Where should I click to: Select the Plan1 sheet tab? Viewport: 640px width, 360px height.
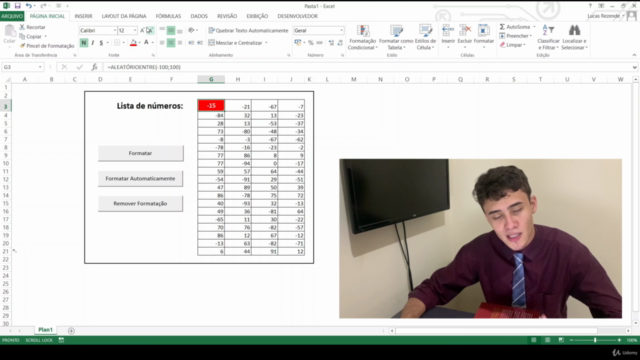[x=45, y=330]
